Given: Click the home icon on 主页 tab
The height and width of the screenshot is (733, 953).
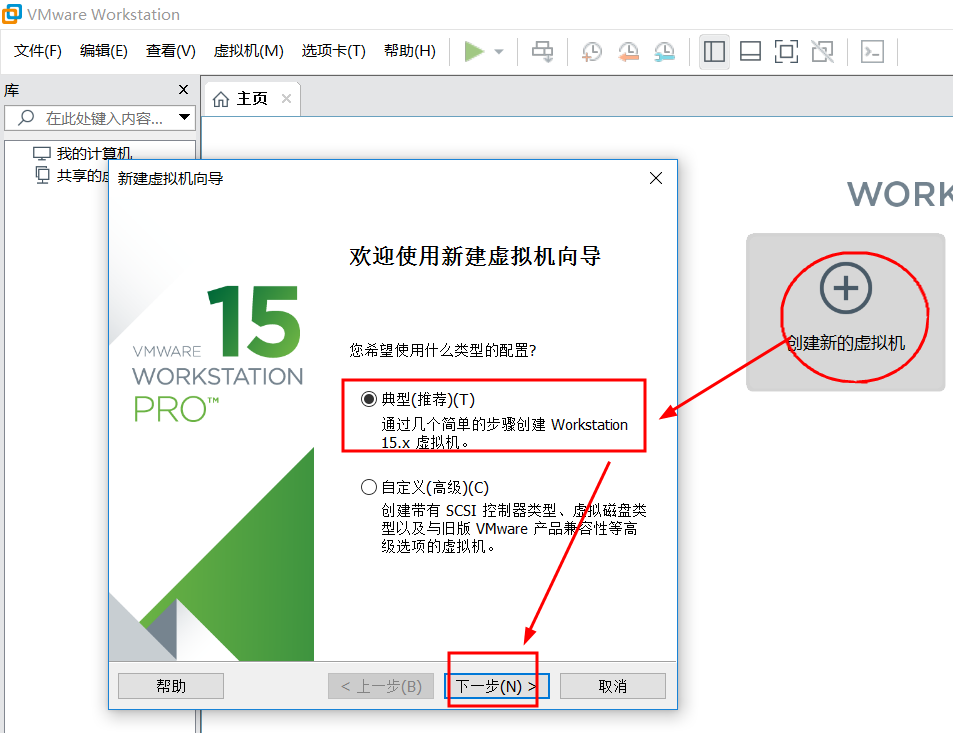Looking at the screenshot, I should click(221, 98).
